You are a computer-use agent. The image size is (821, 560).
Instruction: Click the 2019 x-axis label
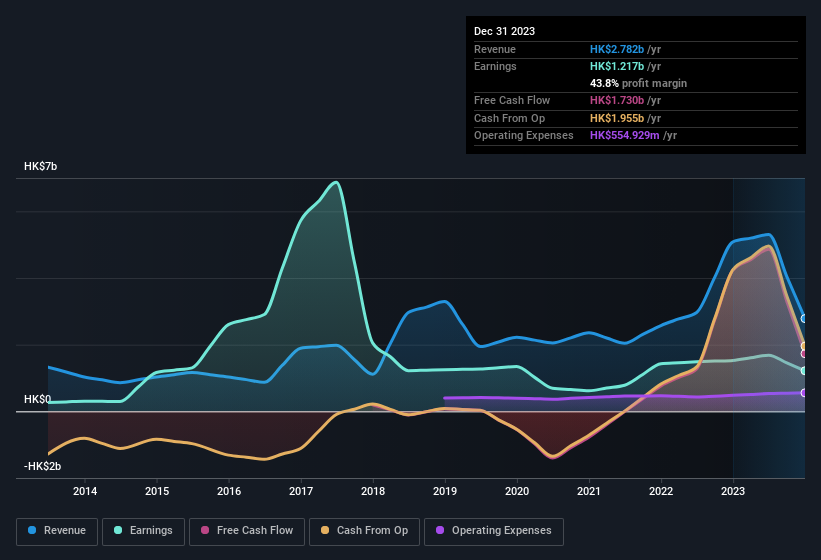tap(445, 491)
